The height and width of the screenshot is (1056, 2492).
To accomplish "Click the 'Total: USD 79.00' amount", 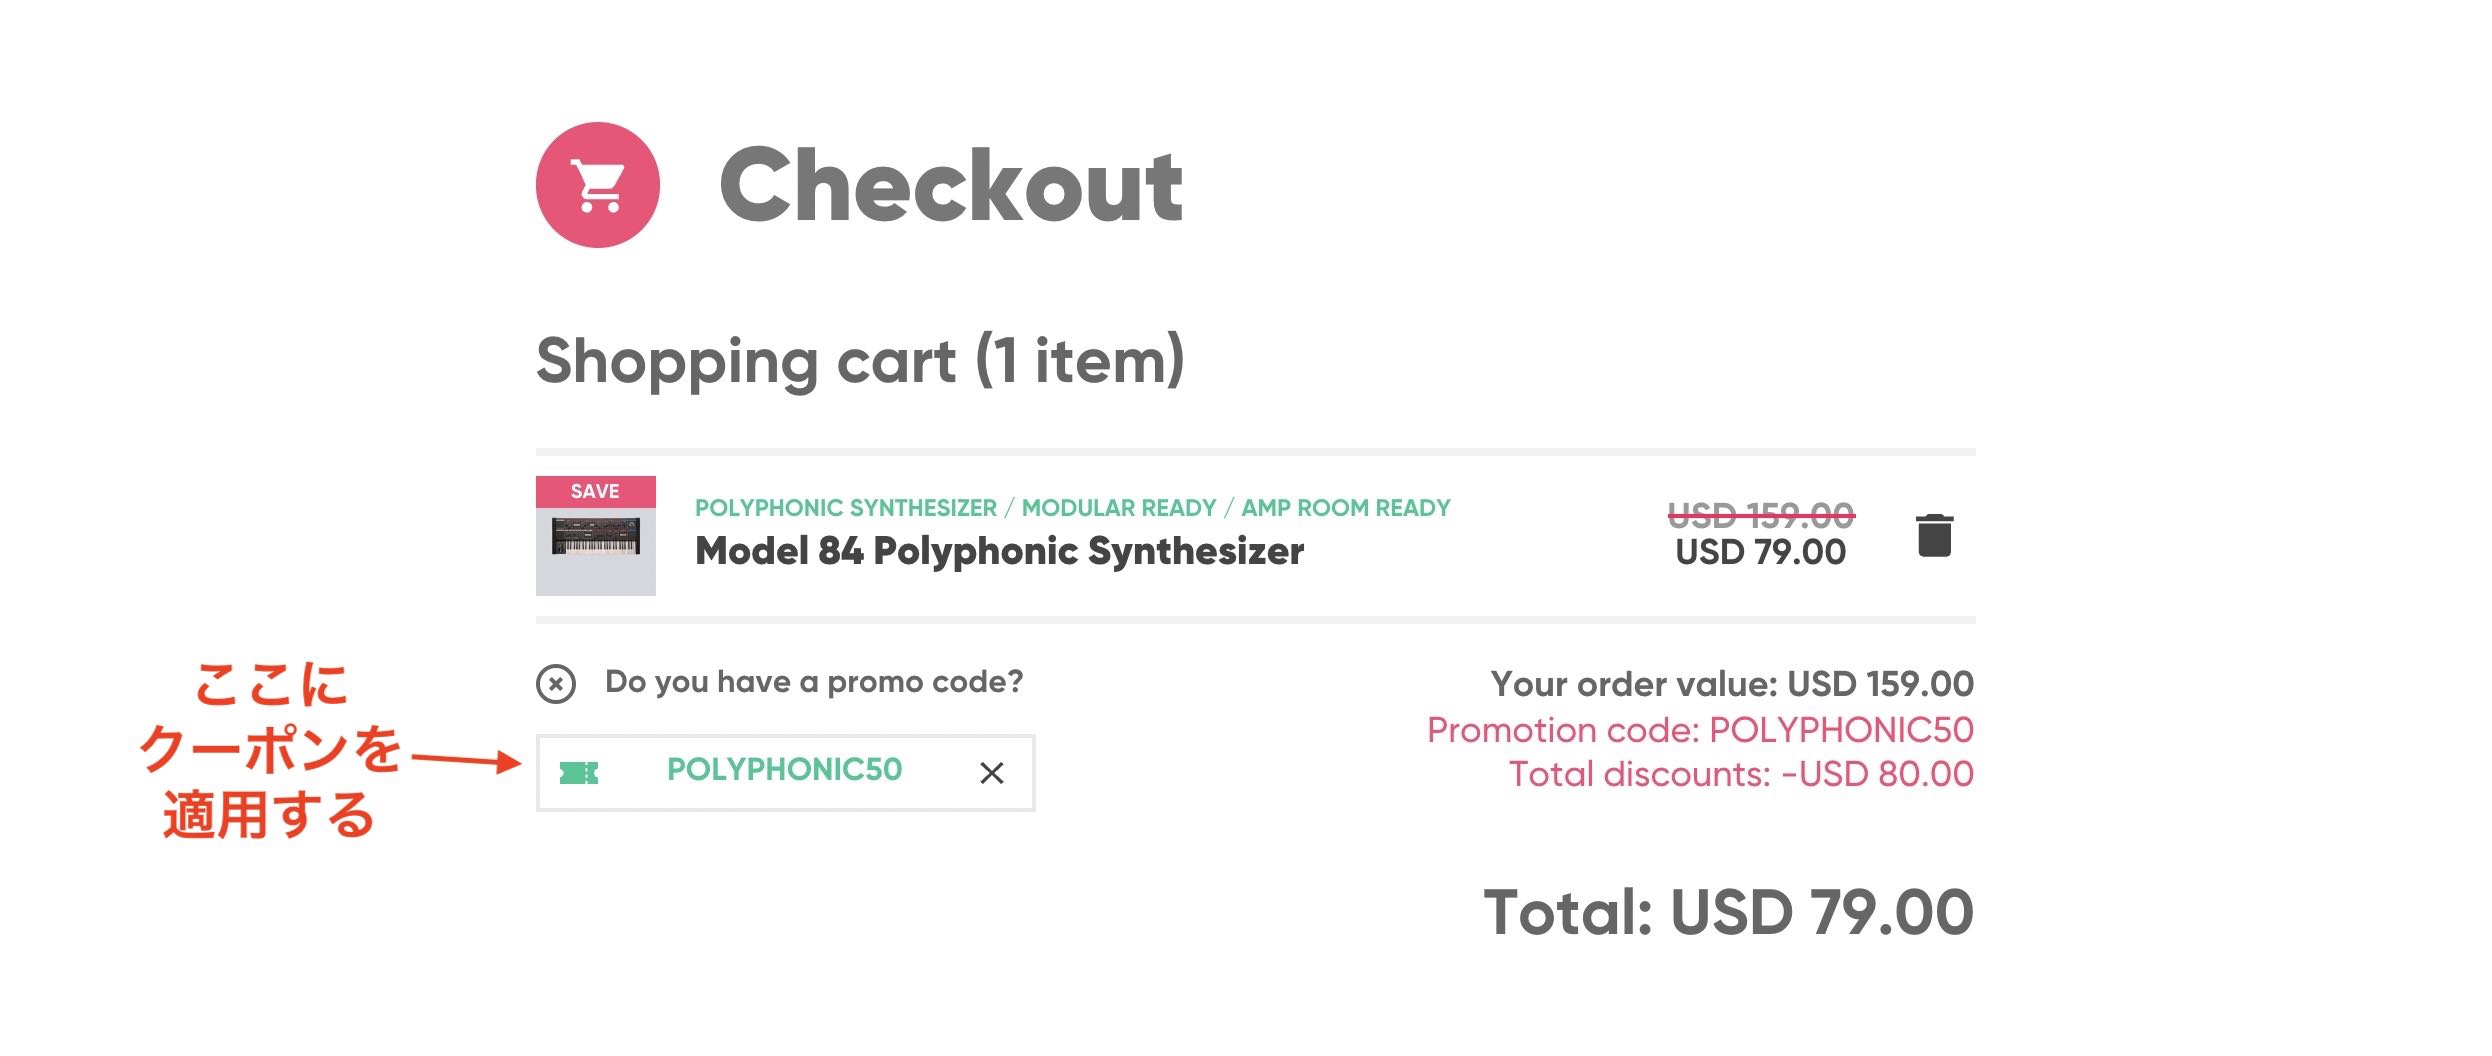I will pos(1727,912).
